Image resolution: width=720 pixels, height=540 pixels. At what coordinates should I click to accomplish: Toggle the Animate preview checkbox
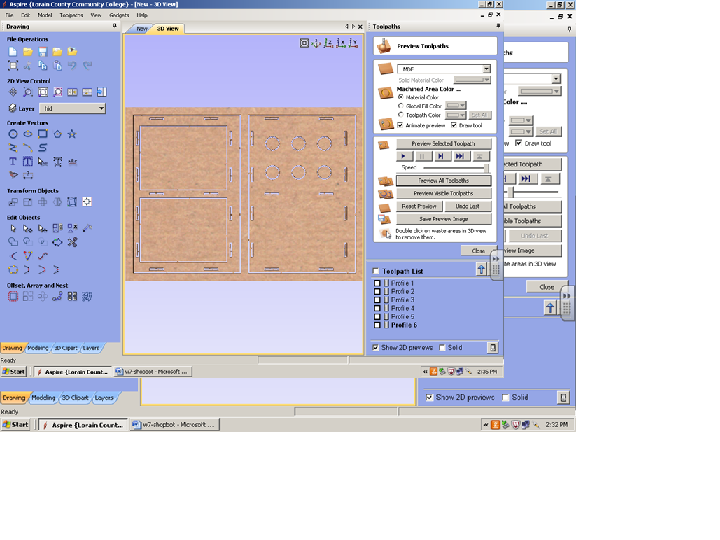click(x=400, y=125)
